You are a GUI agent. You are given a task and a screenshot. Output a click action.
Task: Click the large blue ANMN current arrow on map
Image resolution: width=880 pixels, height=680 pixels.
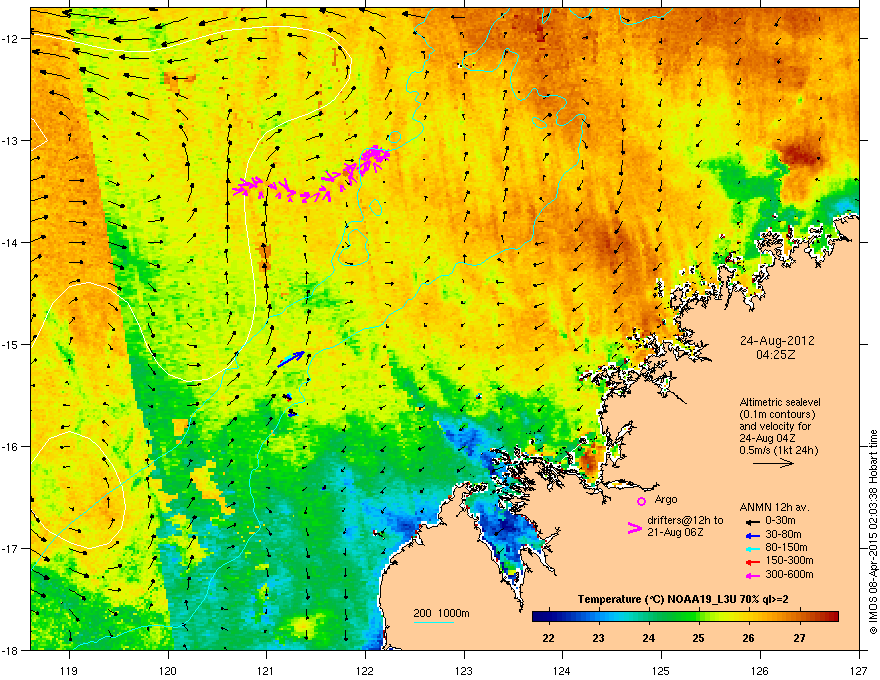point(291,359)
